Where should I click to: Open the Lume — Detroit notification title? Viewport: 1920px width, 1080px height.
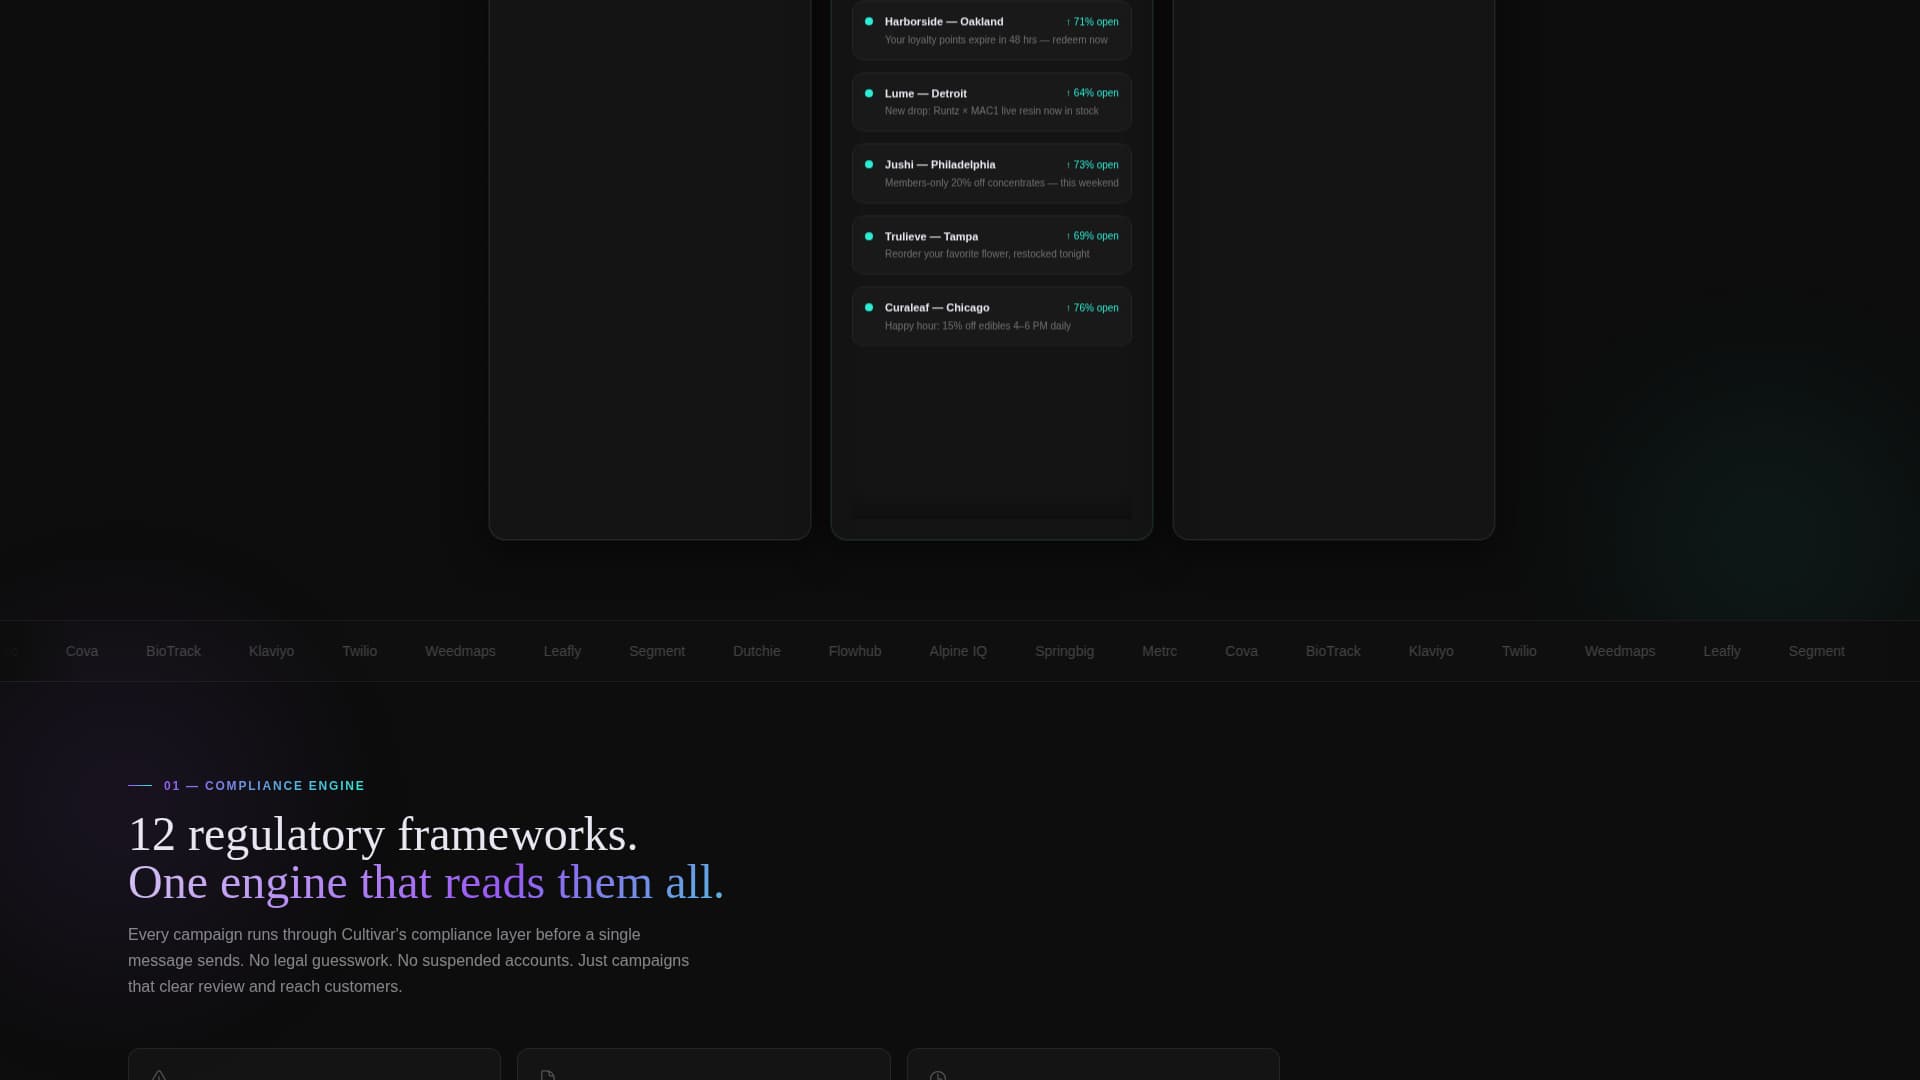point(925,93)
